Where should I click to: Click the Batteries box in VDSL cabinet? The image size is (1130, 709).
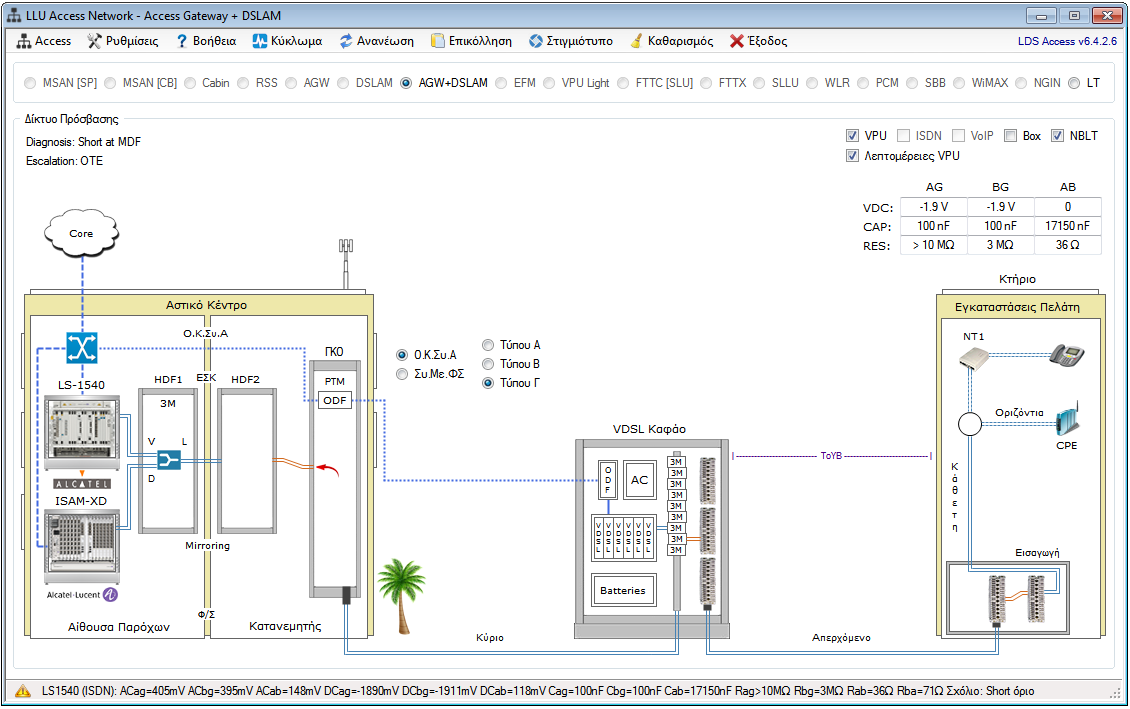(623, 590)
